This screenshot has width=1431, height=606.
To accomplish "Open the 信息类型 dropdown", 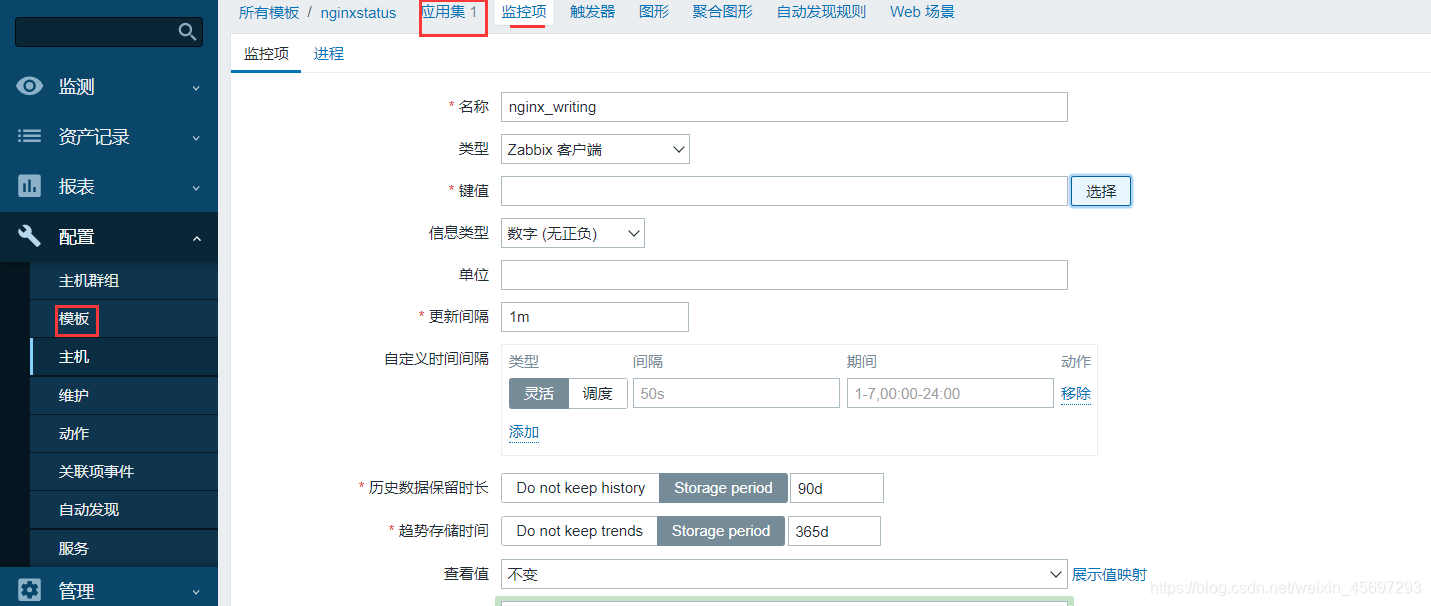I will (573, 233).
